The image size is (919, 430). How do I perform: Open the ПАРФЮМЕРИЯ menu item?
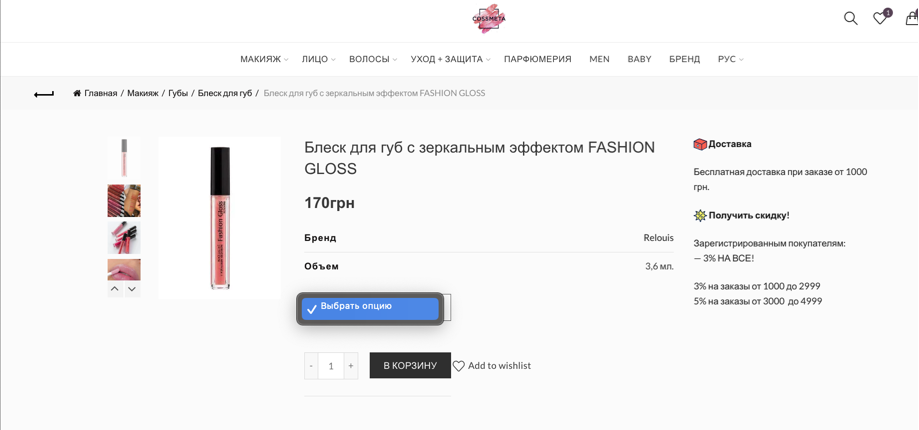537,59
